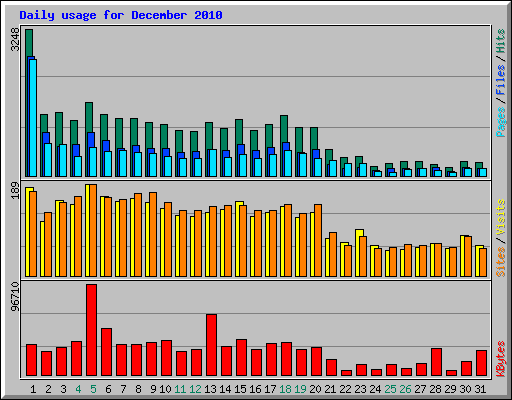Screen dimensions: 512x400
Task: Click day 3 label on x-axis
Action: coord(63,389)
